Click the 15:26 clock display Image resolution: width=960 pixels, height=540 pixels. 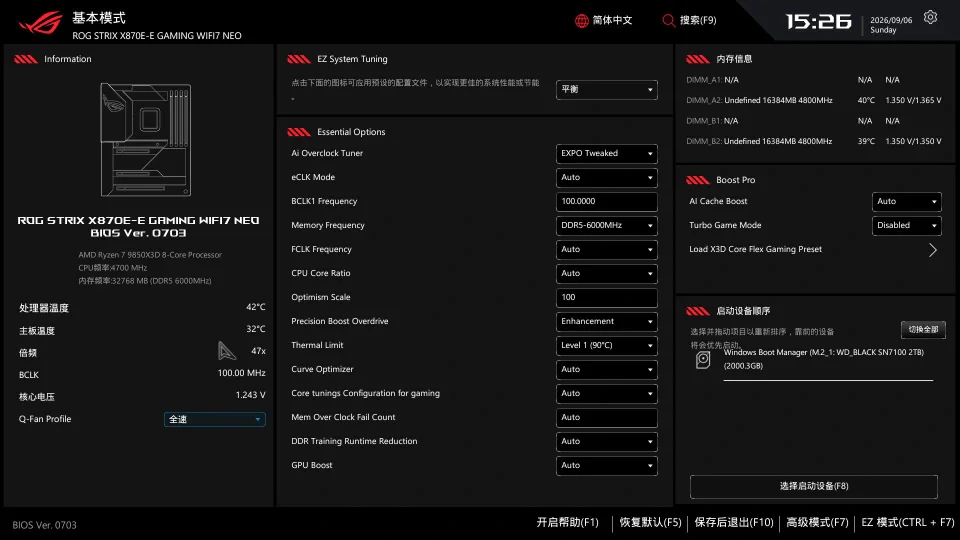pyautogui.click(x=818, y=22)
